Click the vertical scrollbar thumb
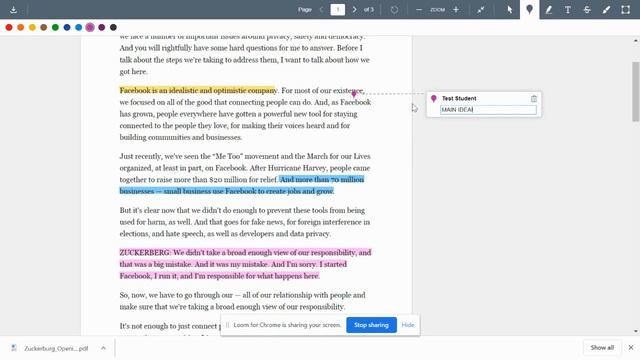 pos(636,92)
